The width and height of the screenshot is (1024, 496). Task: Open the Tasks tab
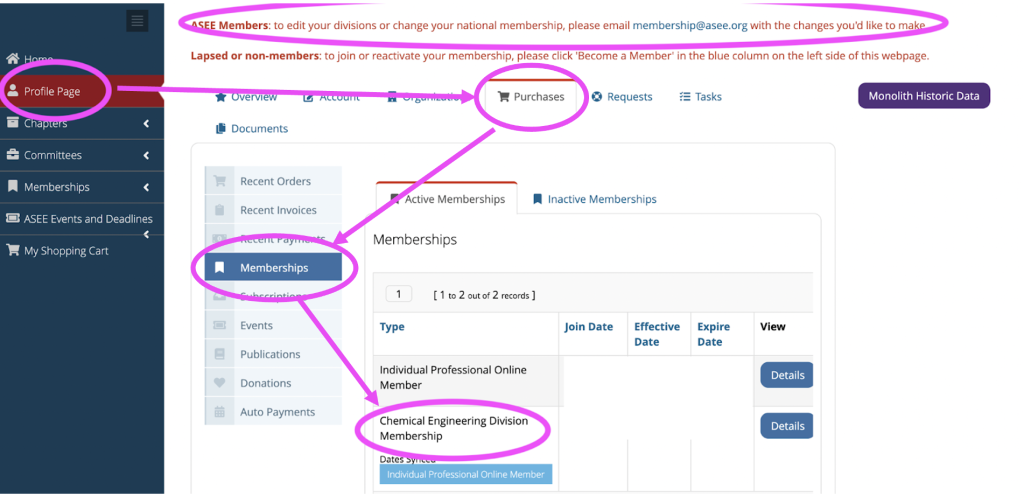click(x=700, y=97)
